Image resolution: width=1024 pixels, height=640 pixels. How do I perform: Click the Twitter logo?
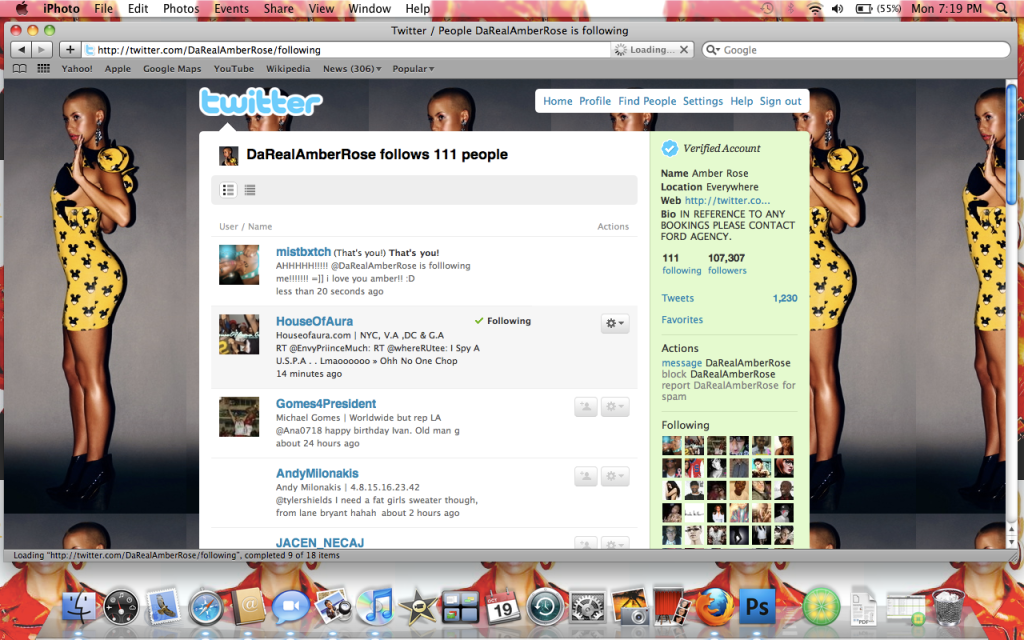(260, 103)
